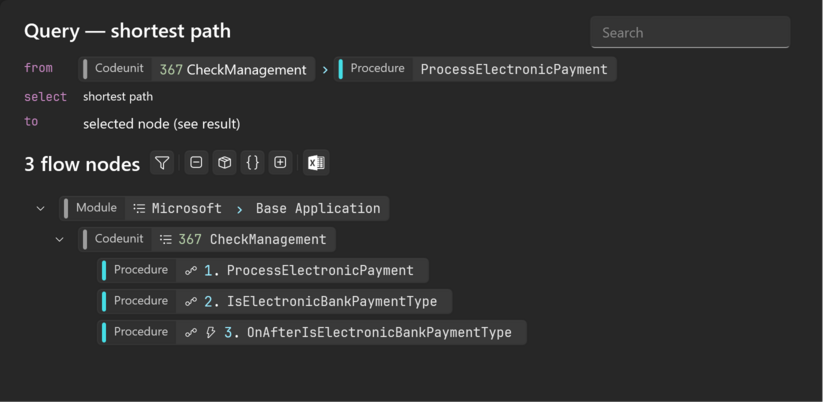Click the 'shortest path' select value
Screen dimensions: 823x402
118,97
